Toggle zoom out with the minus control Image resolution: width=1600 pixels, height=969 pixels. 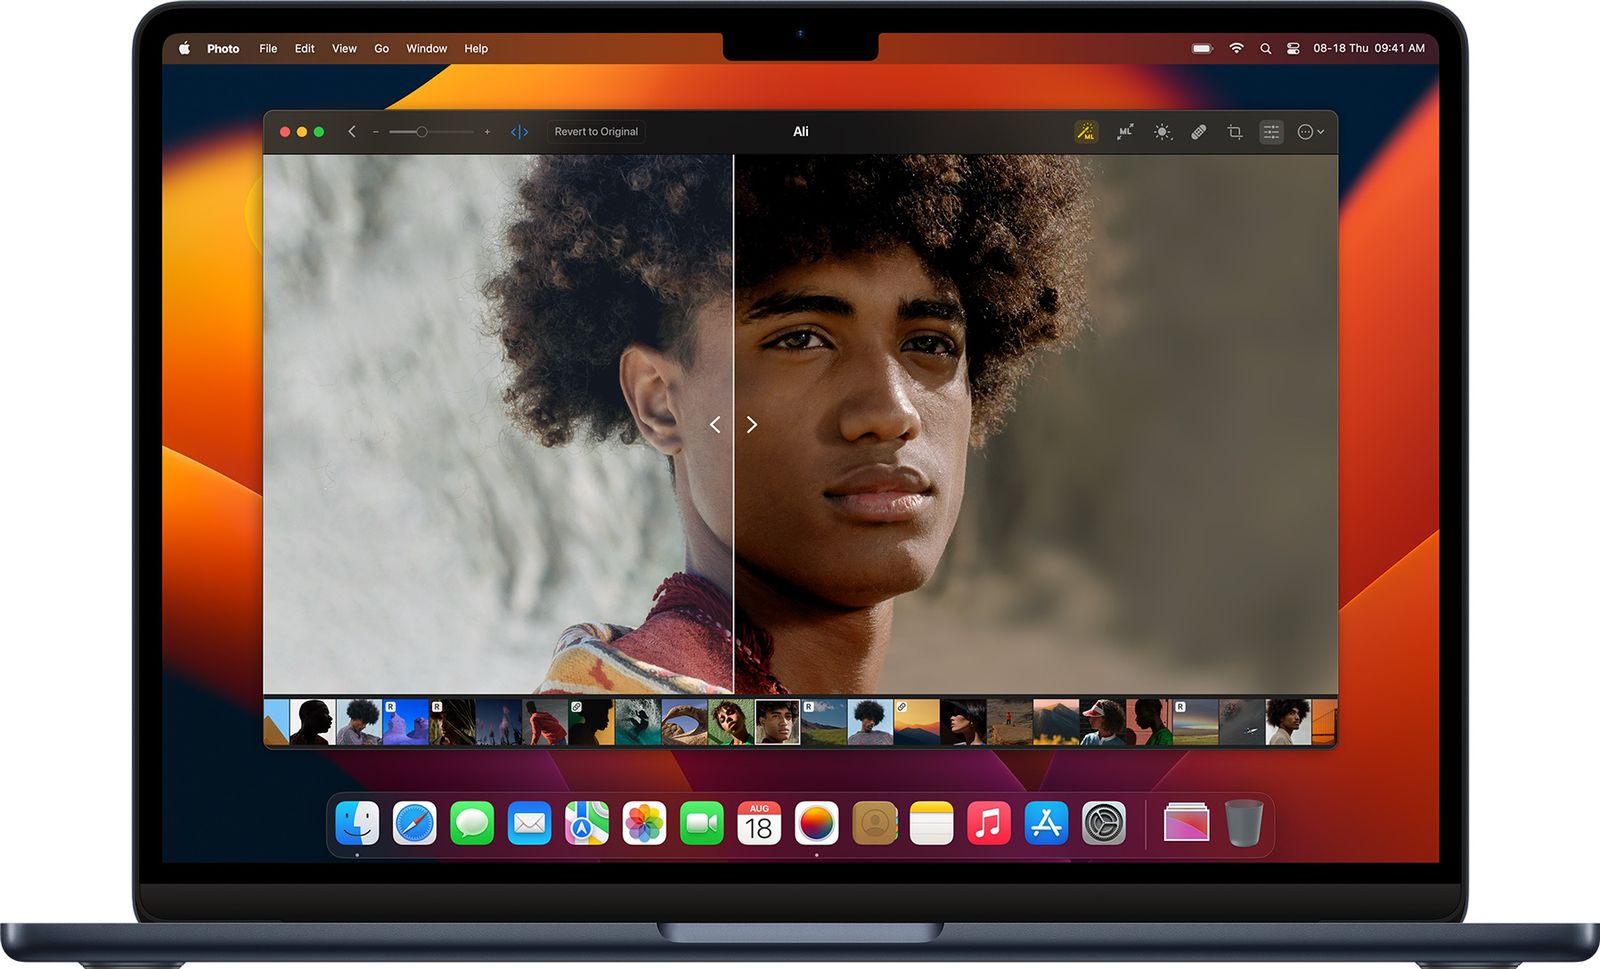coord(376,131)
